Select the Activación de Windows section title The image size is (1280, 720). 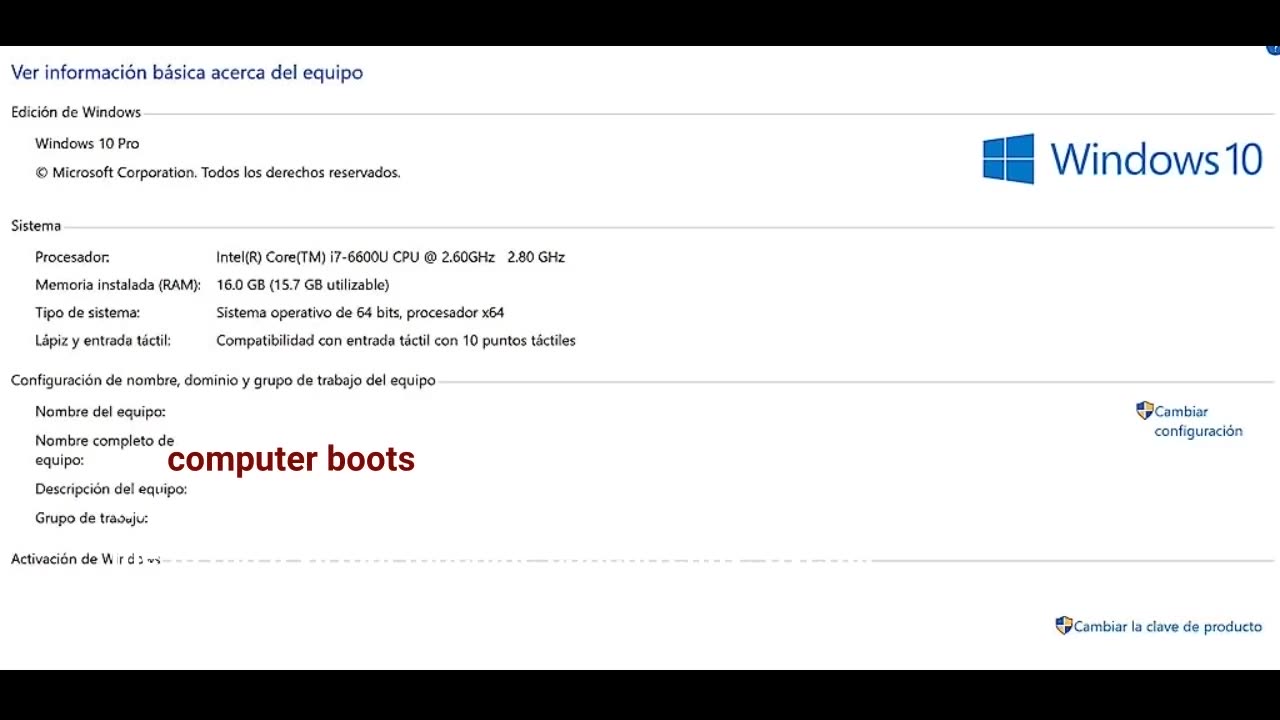85,559
